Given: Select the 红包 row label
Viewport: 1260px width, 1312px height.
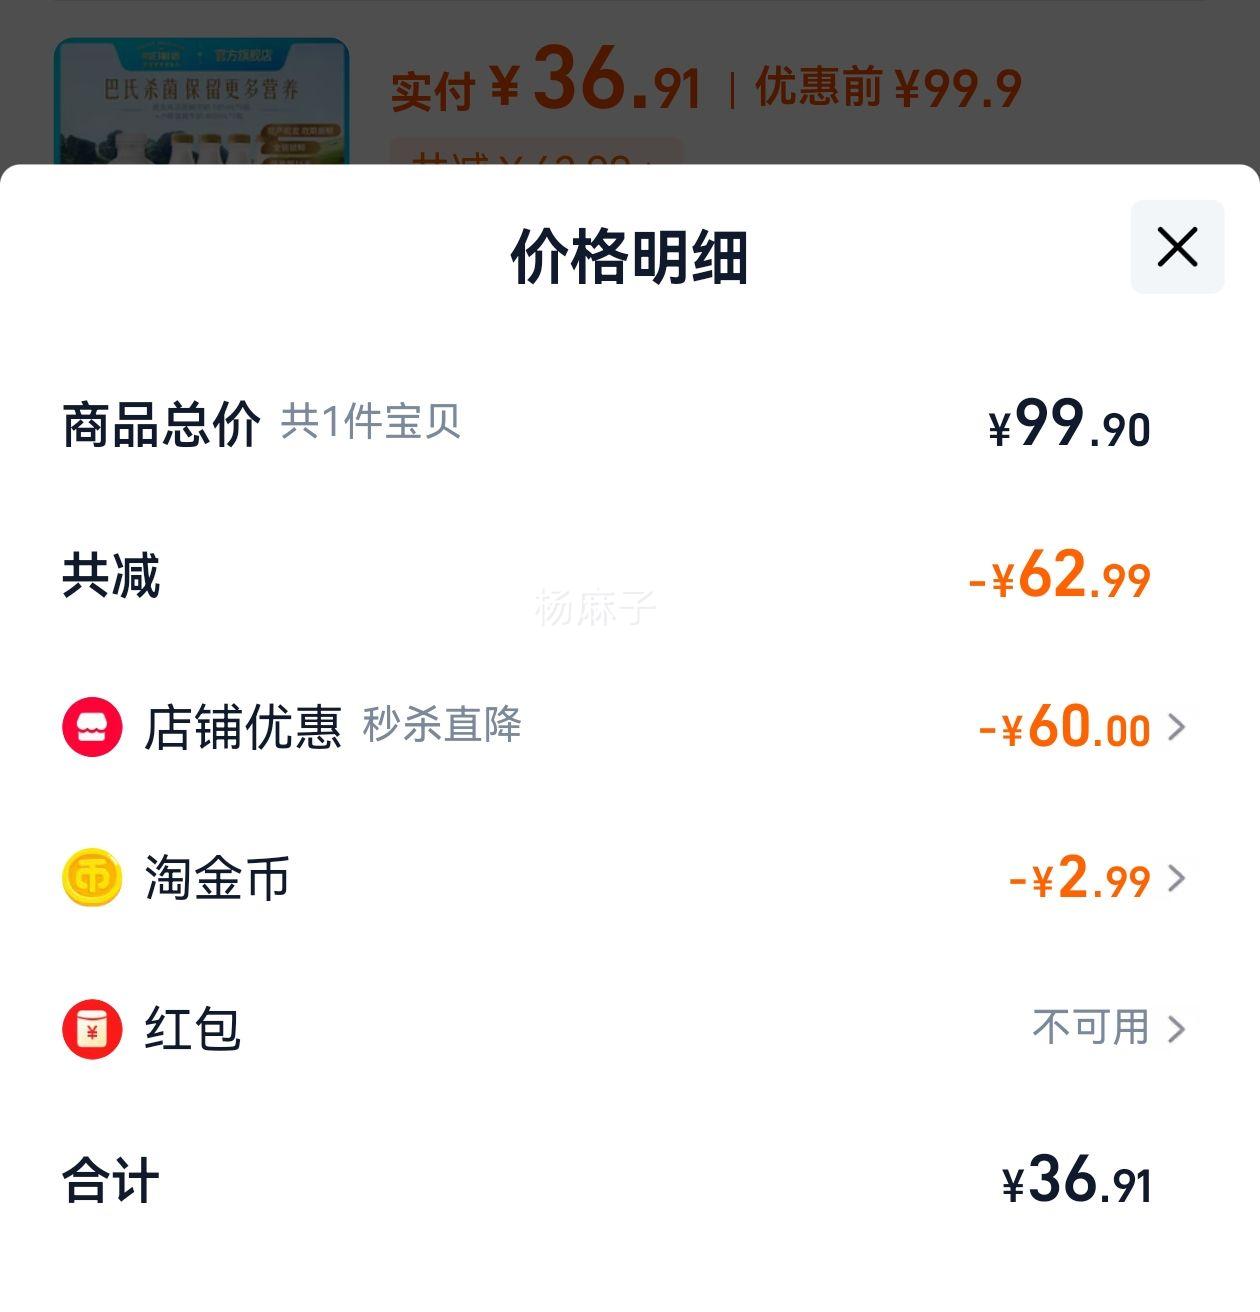Looking at the screenshot, I should 193,1029.
